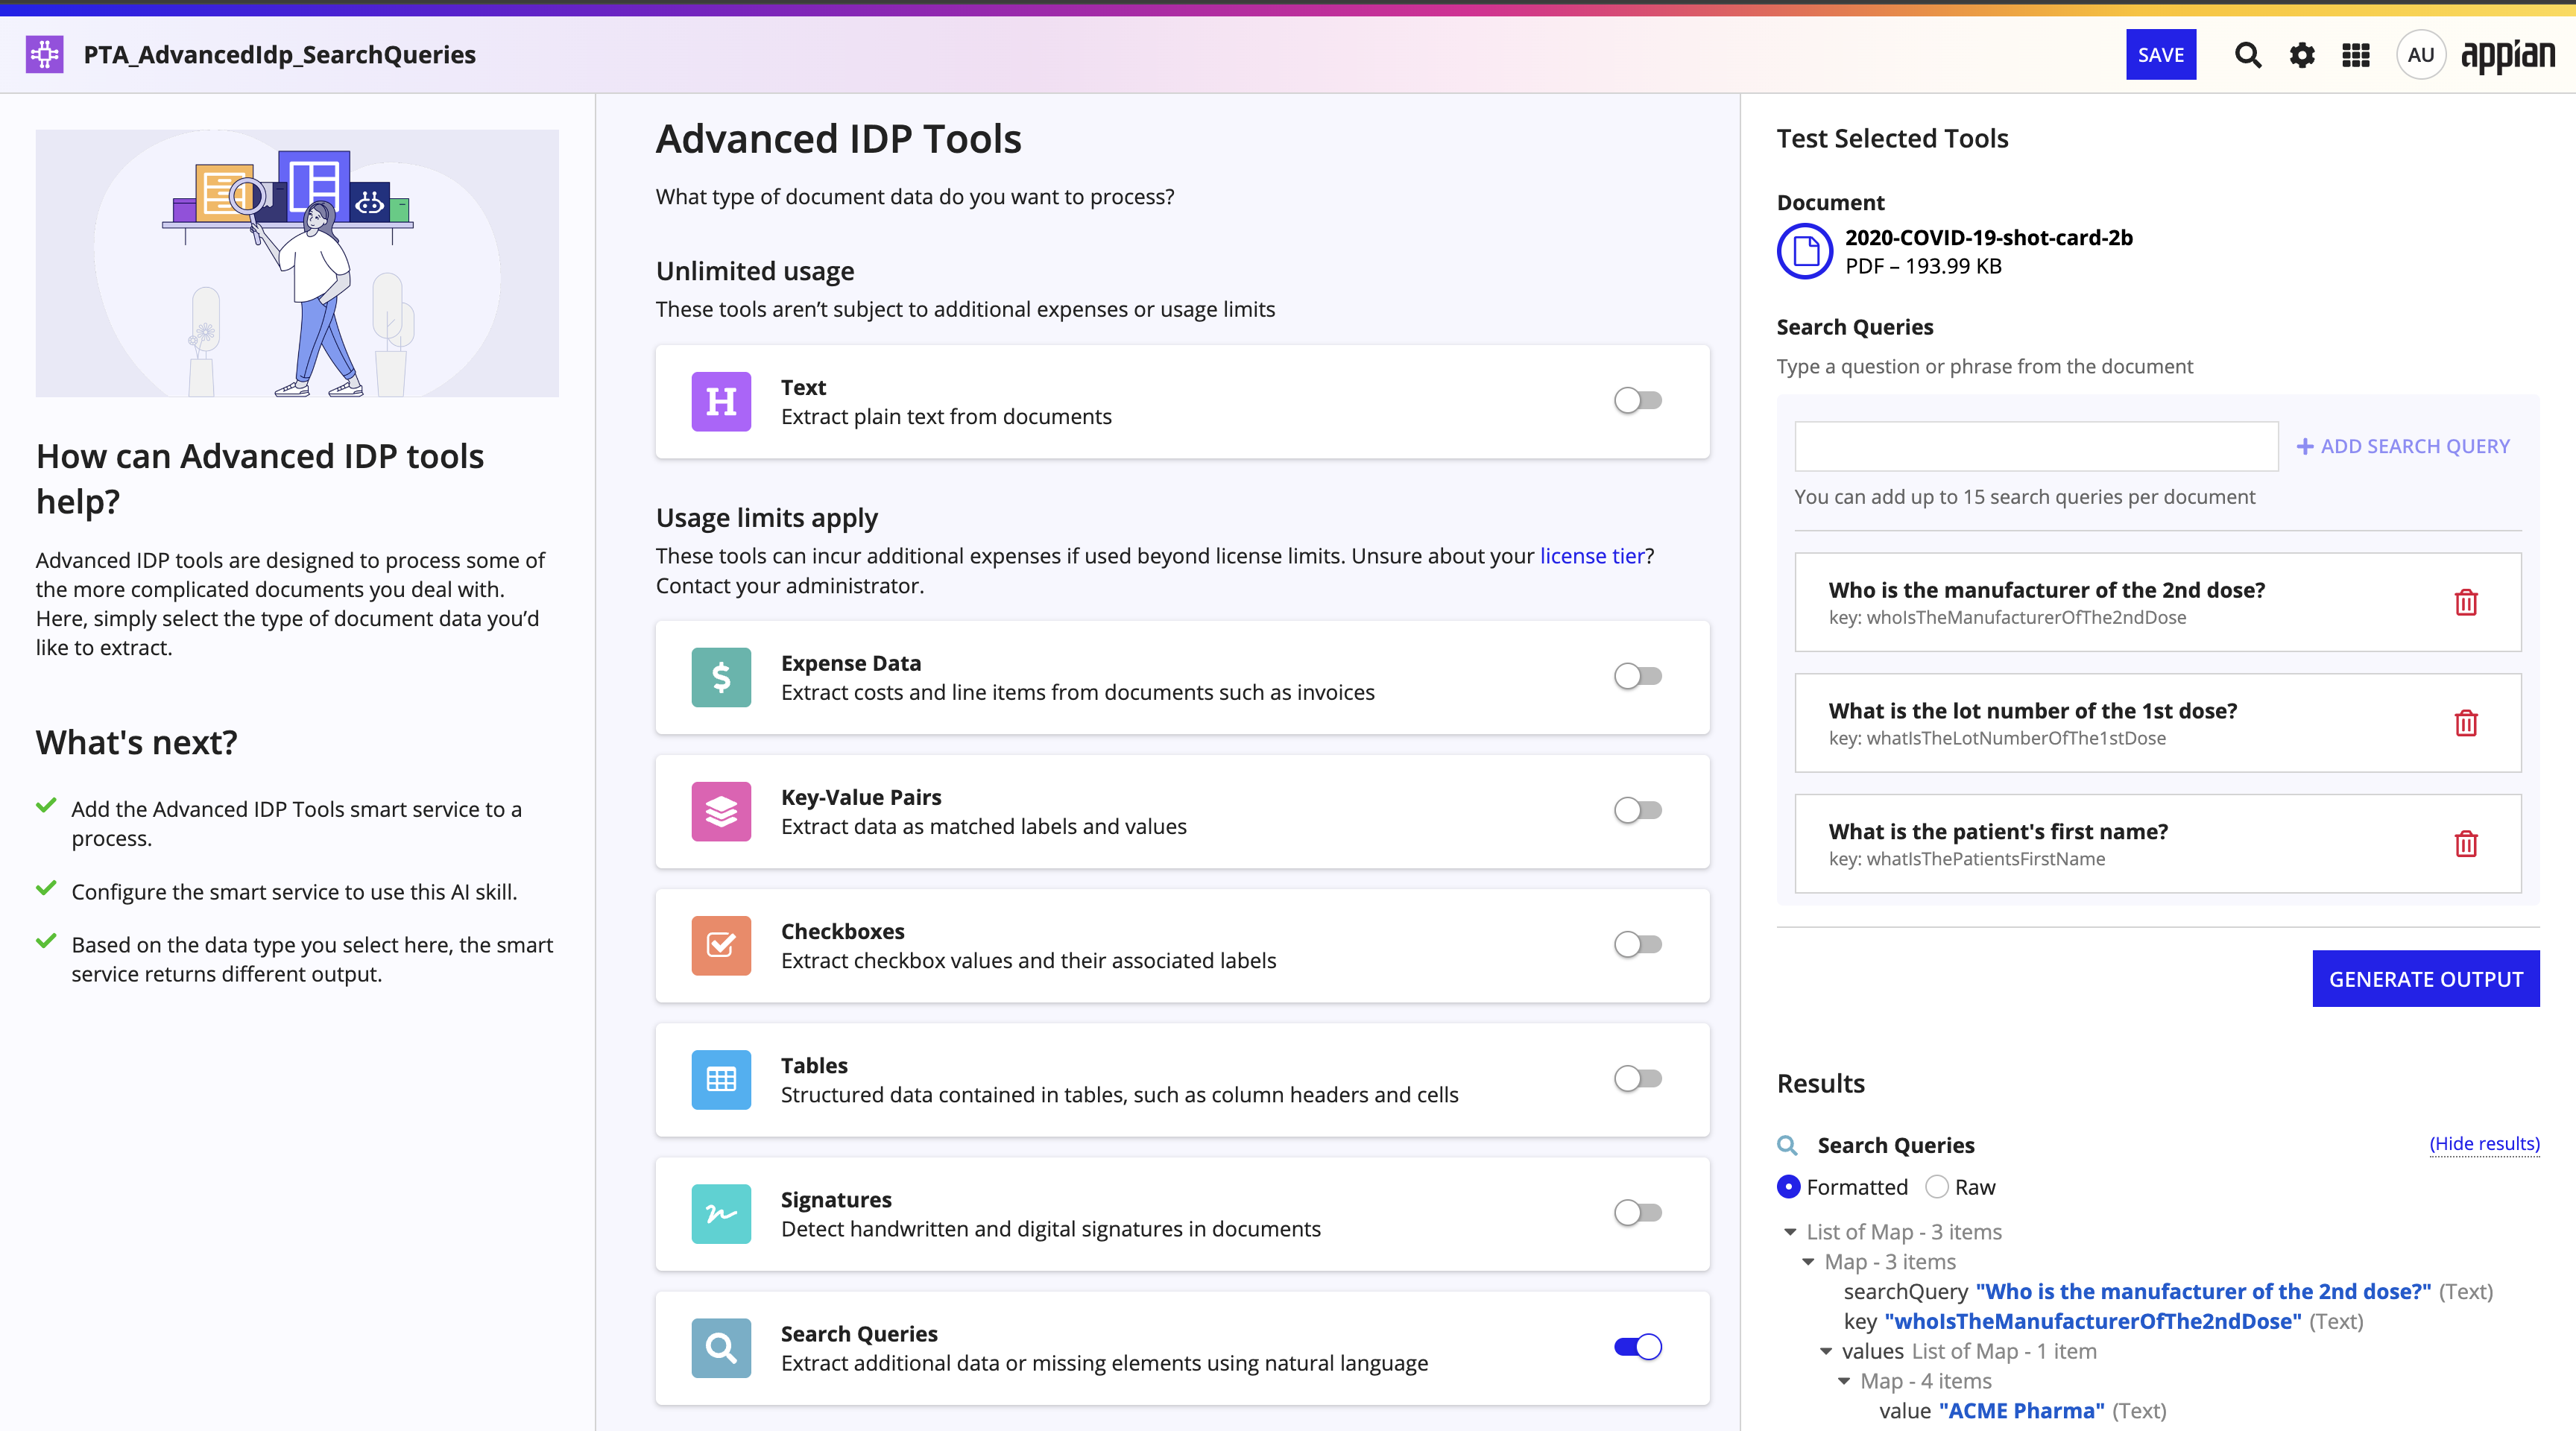Click the Key-Value Pairs layers icon

[x=721, y=812]
